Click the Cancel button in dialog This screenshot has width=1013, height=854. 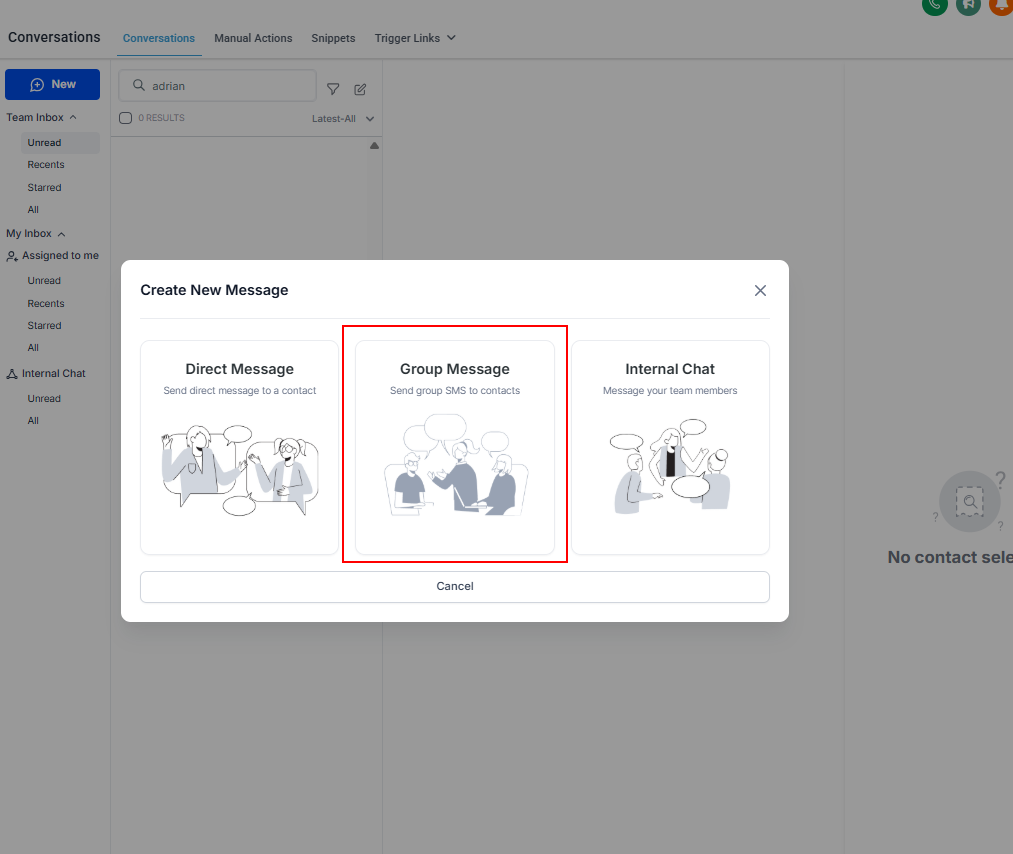(455, 587)
